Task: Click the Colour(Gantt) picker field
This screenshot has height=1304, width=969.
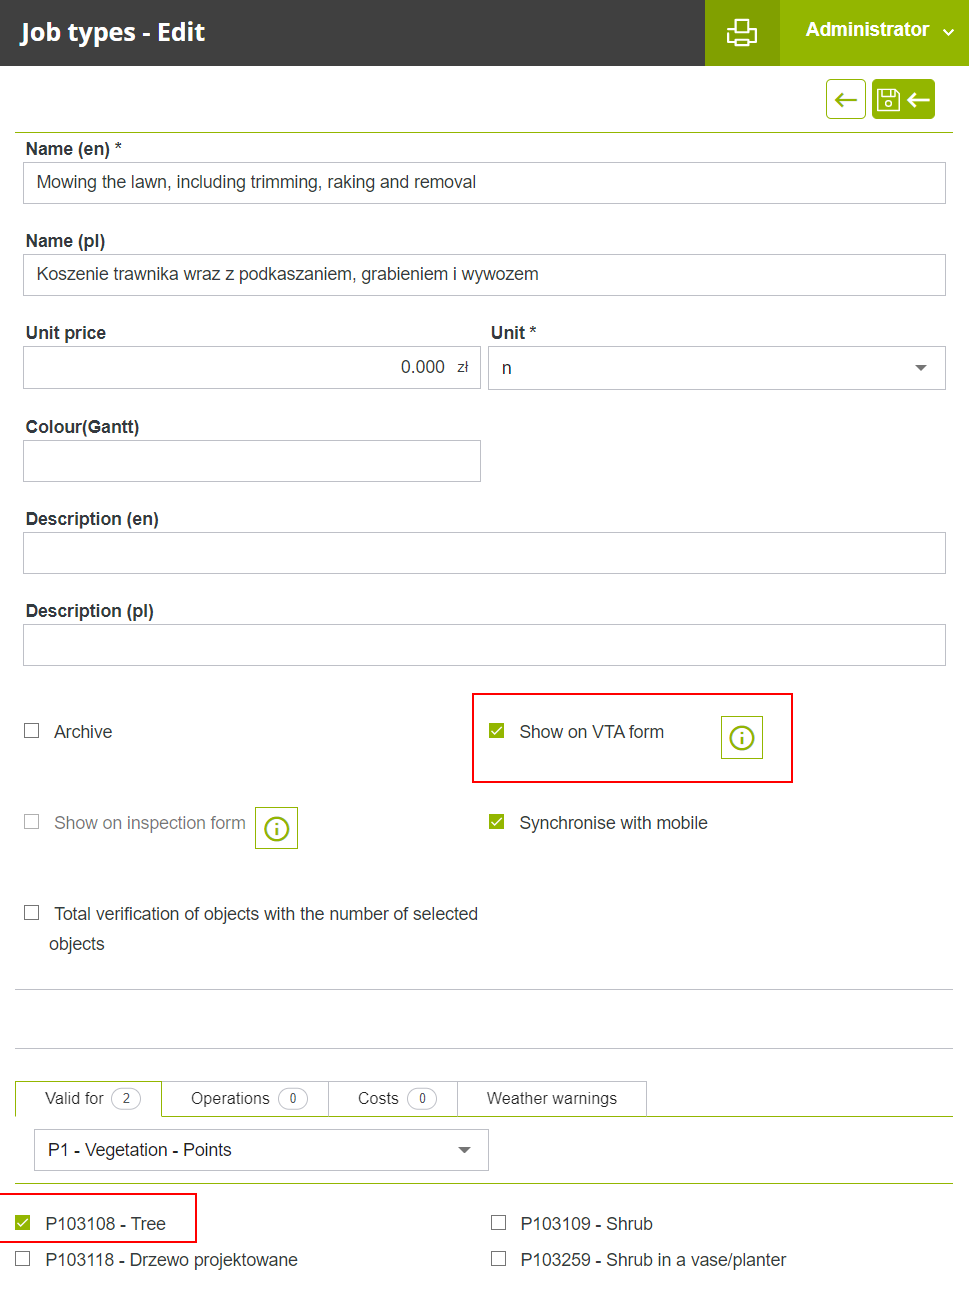Action: pos(252,461)
